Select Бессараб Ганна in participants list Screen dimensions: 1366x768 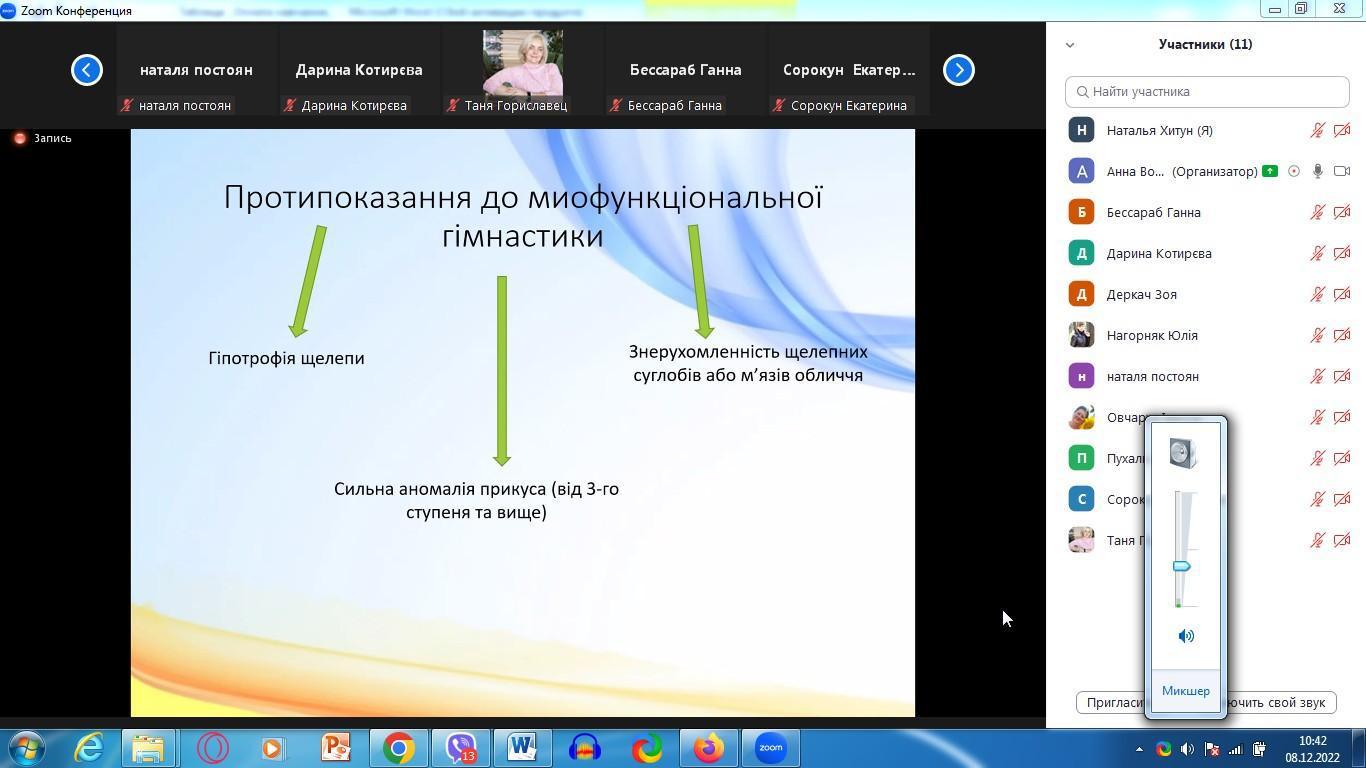coord(1153,212)
